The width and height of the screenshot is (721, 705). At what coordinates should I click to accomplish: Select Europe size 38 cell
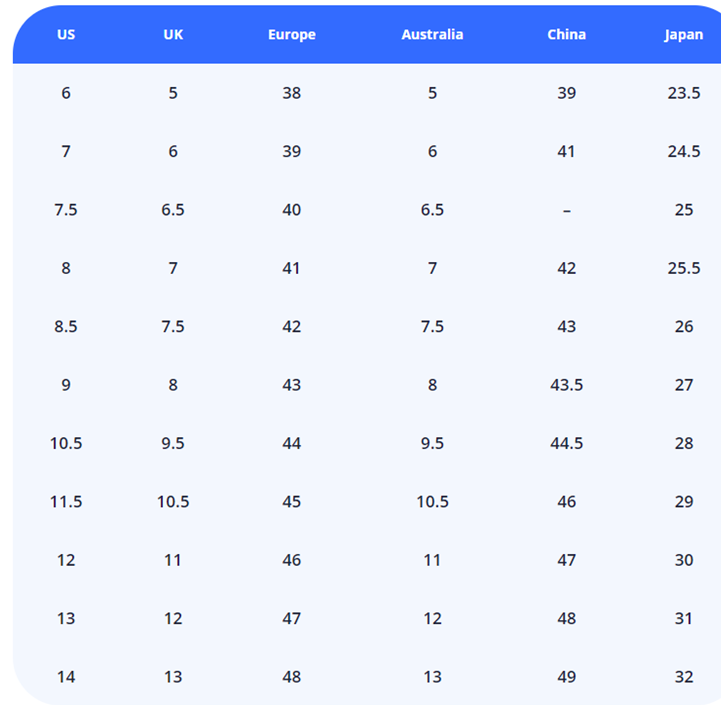291,93
